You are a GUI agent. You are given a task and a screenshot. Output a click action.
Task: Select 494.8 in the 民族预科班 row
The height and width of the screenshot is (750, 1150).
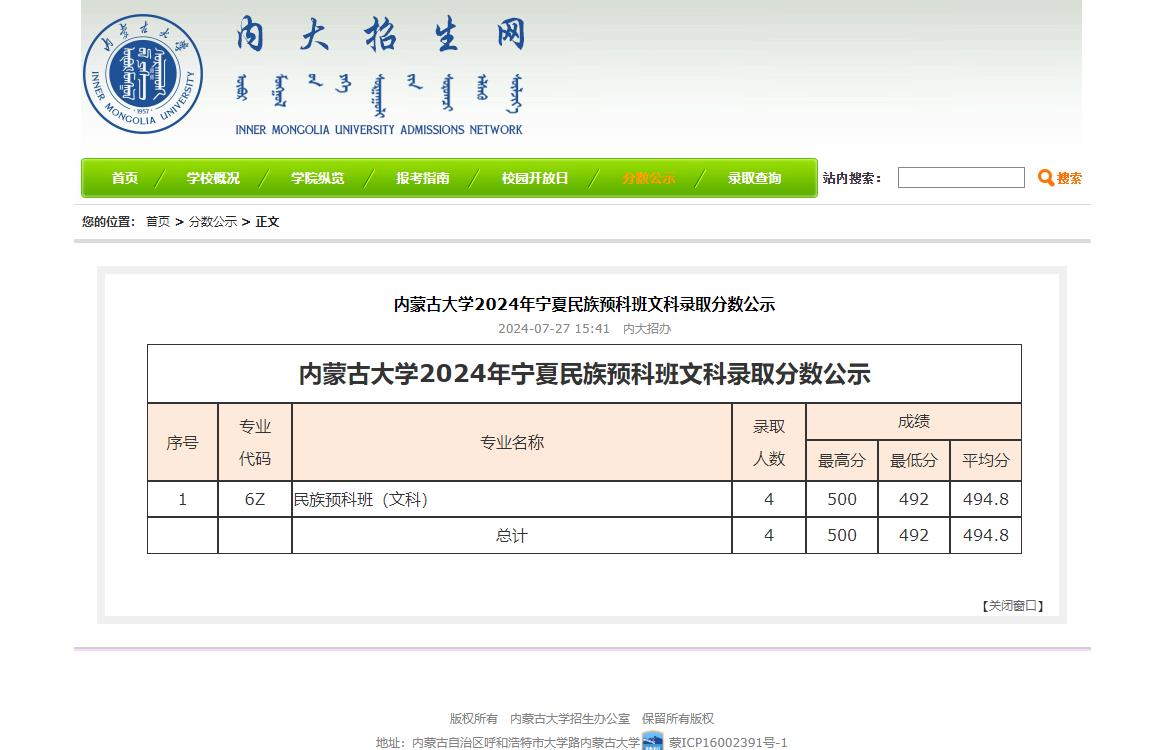pyautogui.click(x=986, y=499)
